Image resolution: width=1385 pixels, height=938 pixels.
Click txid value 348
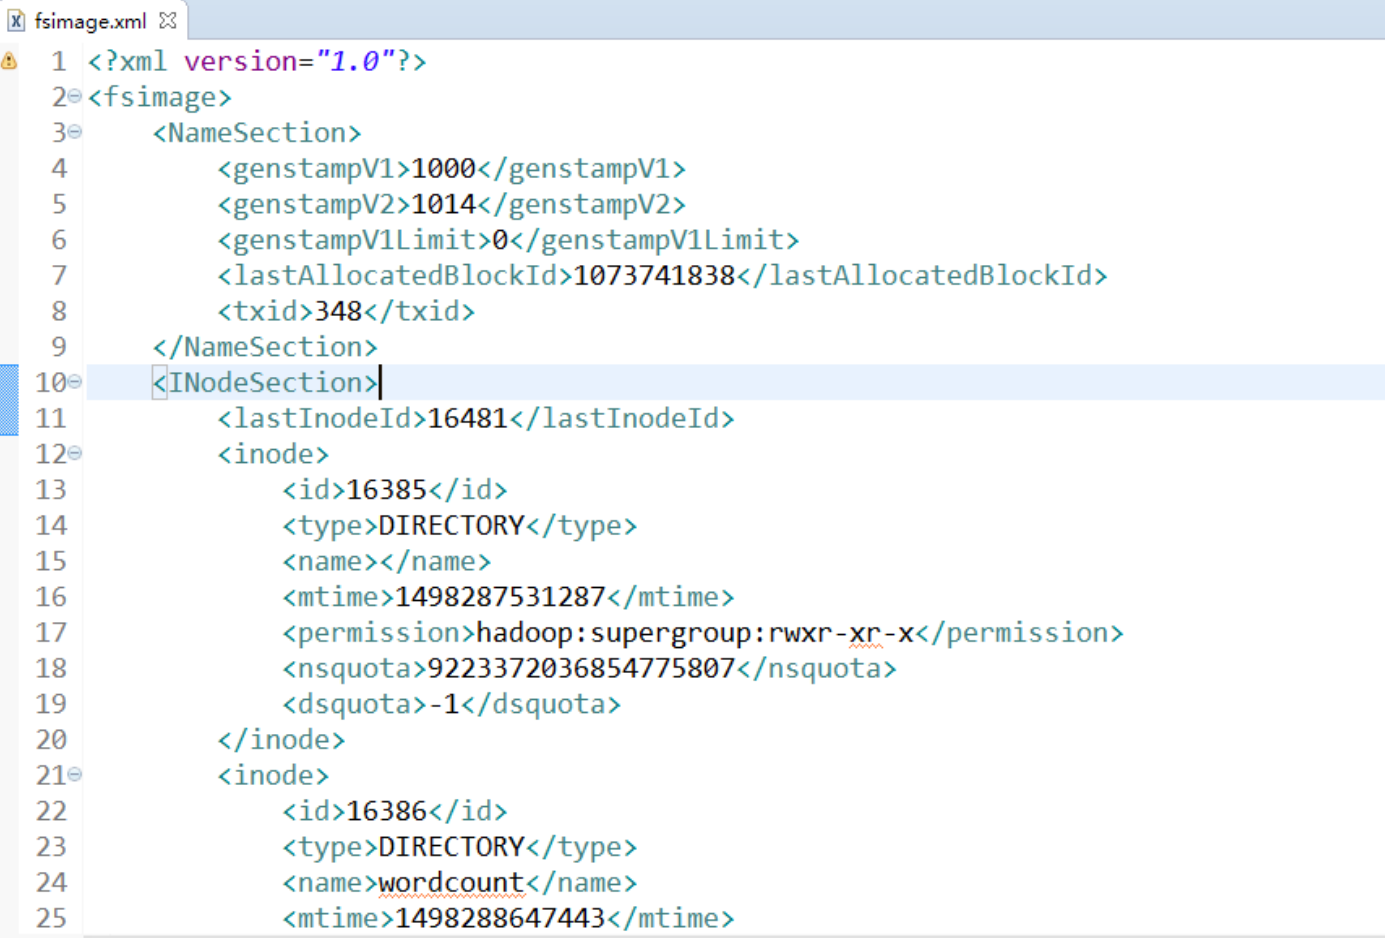(338, 311)
